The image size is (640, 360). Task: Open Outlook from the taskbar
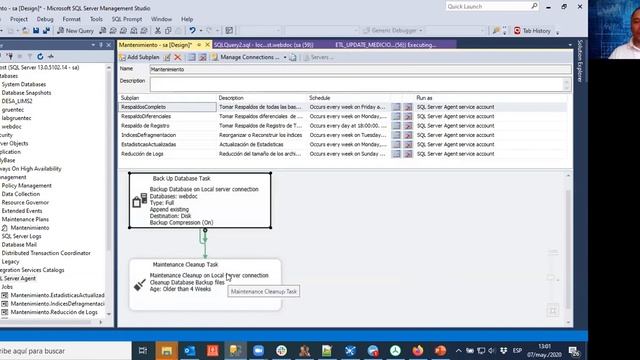point(189,351)
